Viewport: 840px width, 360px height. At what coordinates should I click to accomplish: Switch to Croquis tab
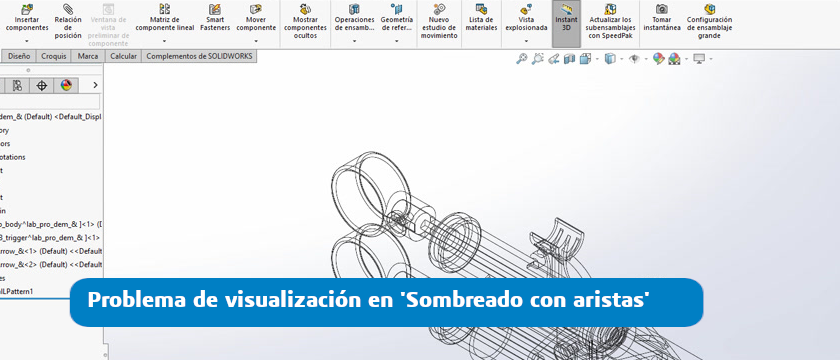54,56
